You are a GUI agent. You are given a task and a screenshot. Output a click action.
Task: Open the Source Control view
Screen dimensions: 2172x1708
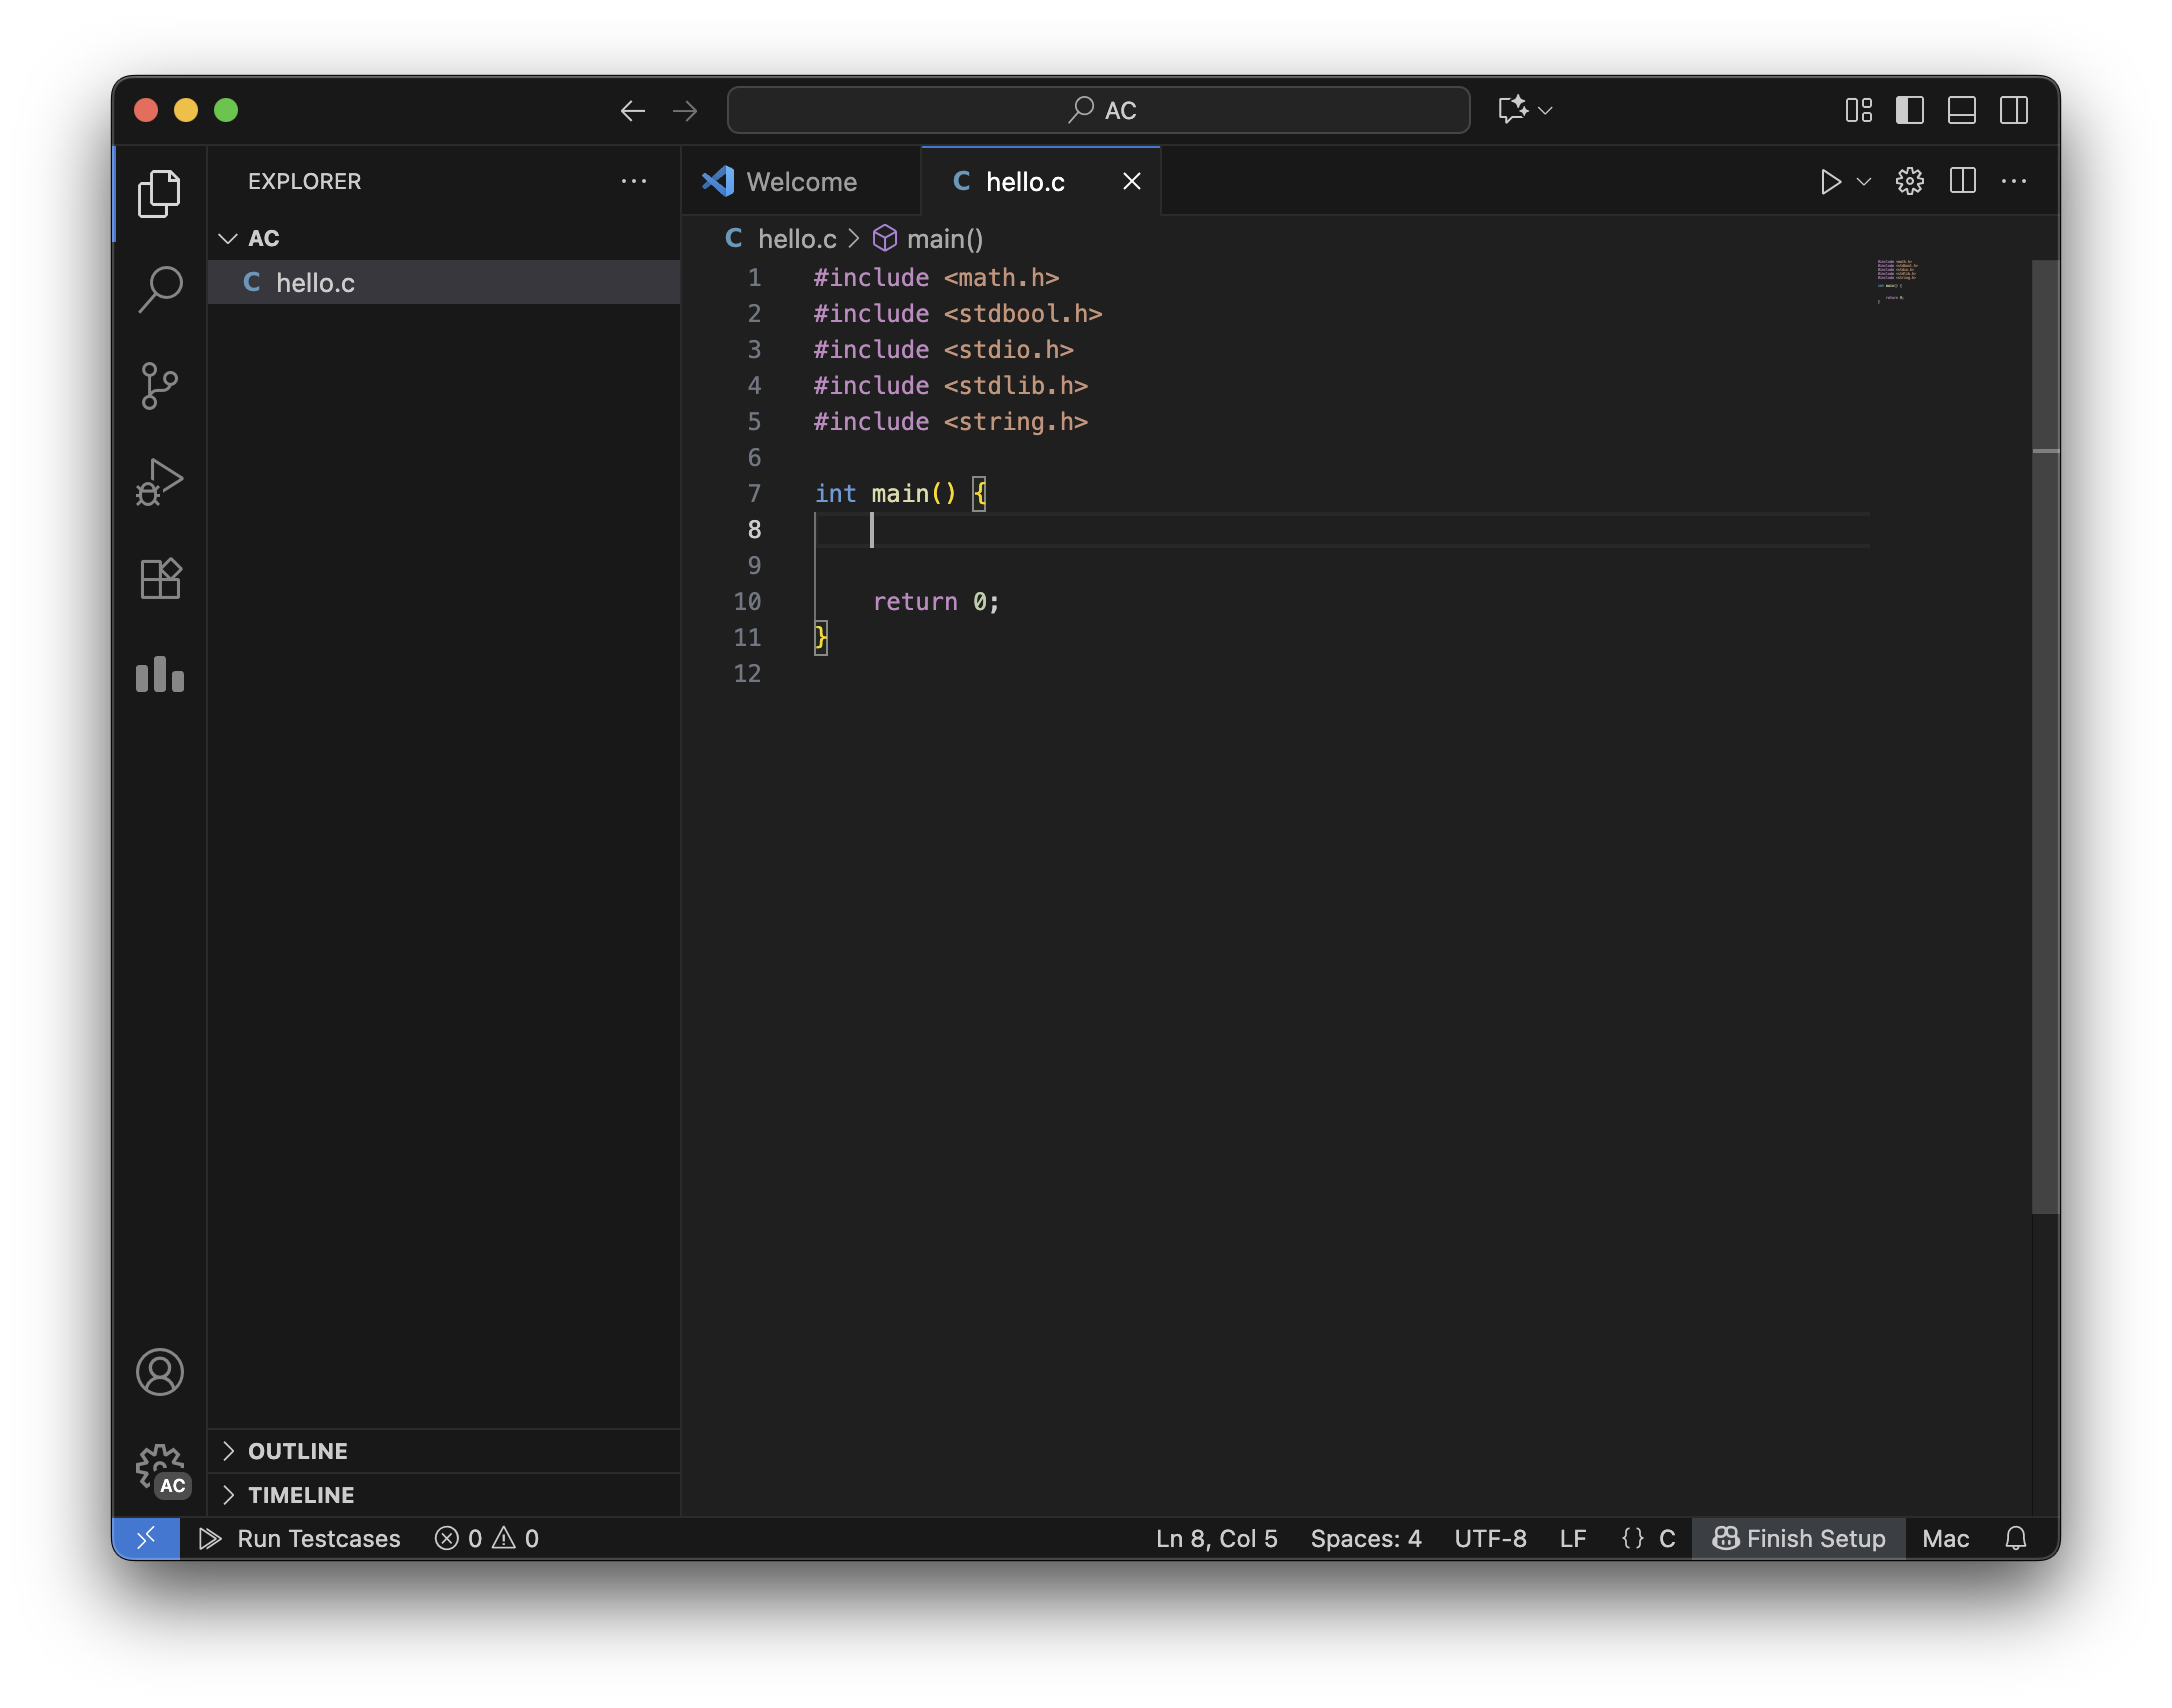pyautogui.click(x=160, y=386)
